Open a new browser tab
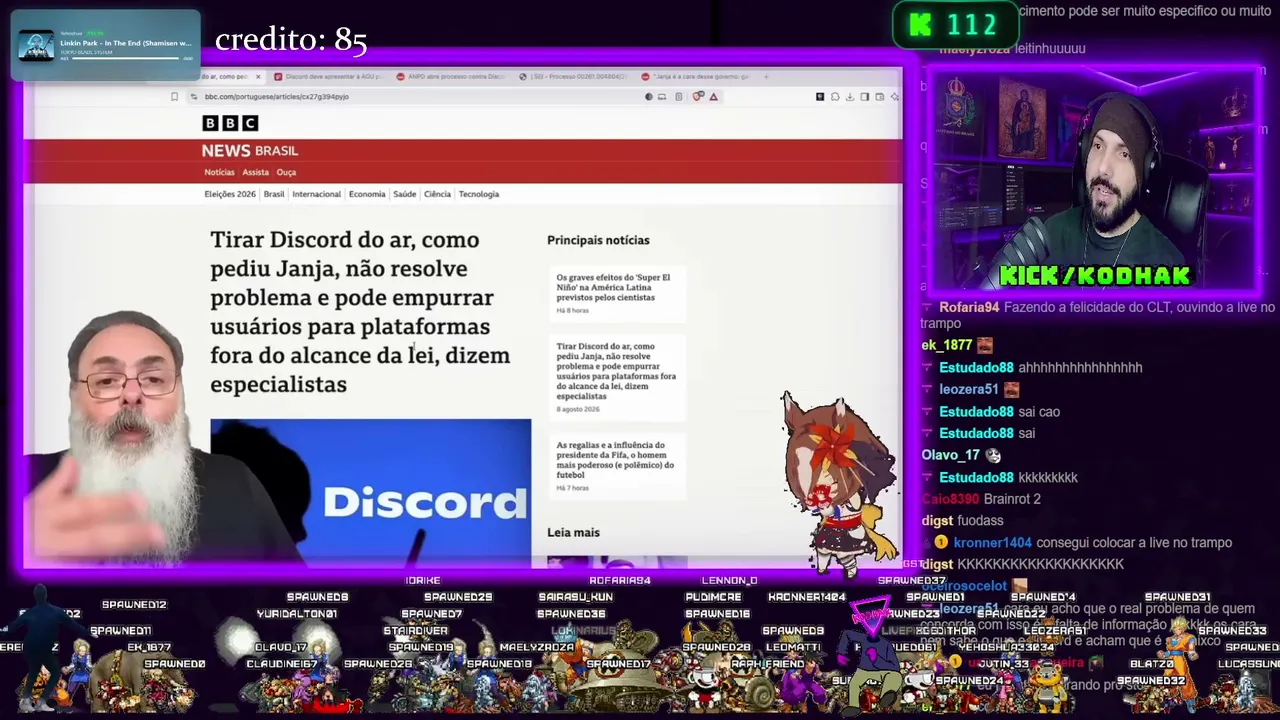The width and height of the screenshot is (1280, 720). pos(767,77)
